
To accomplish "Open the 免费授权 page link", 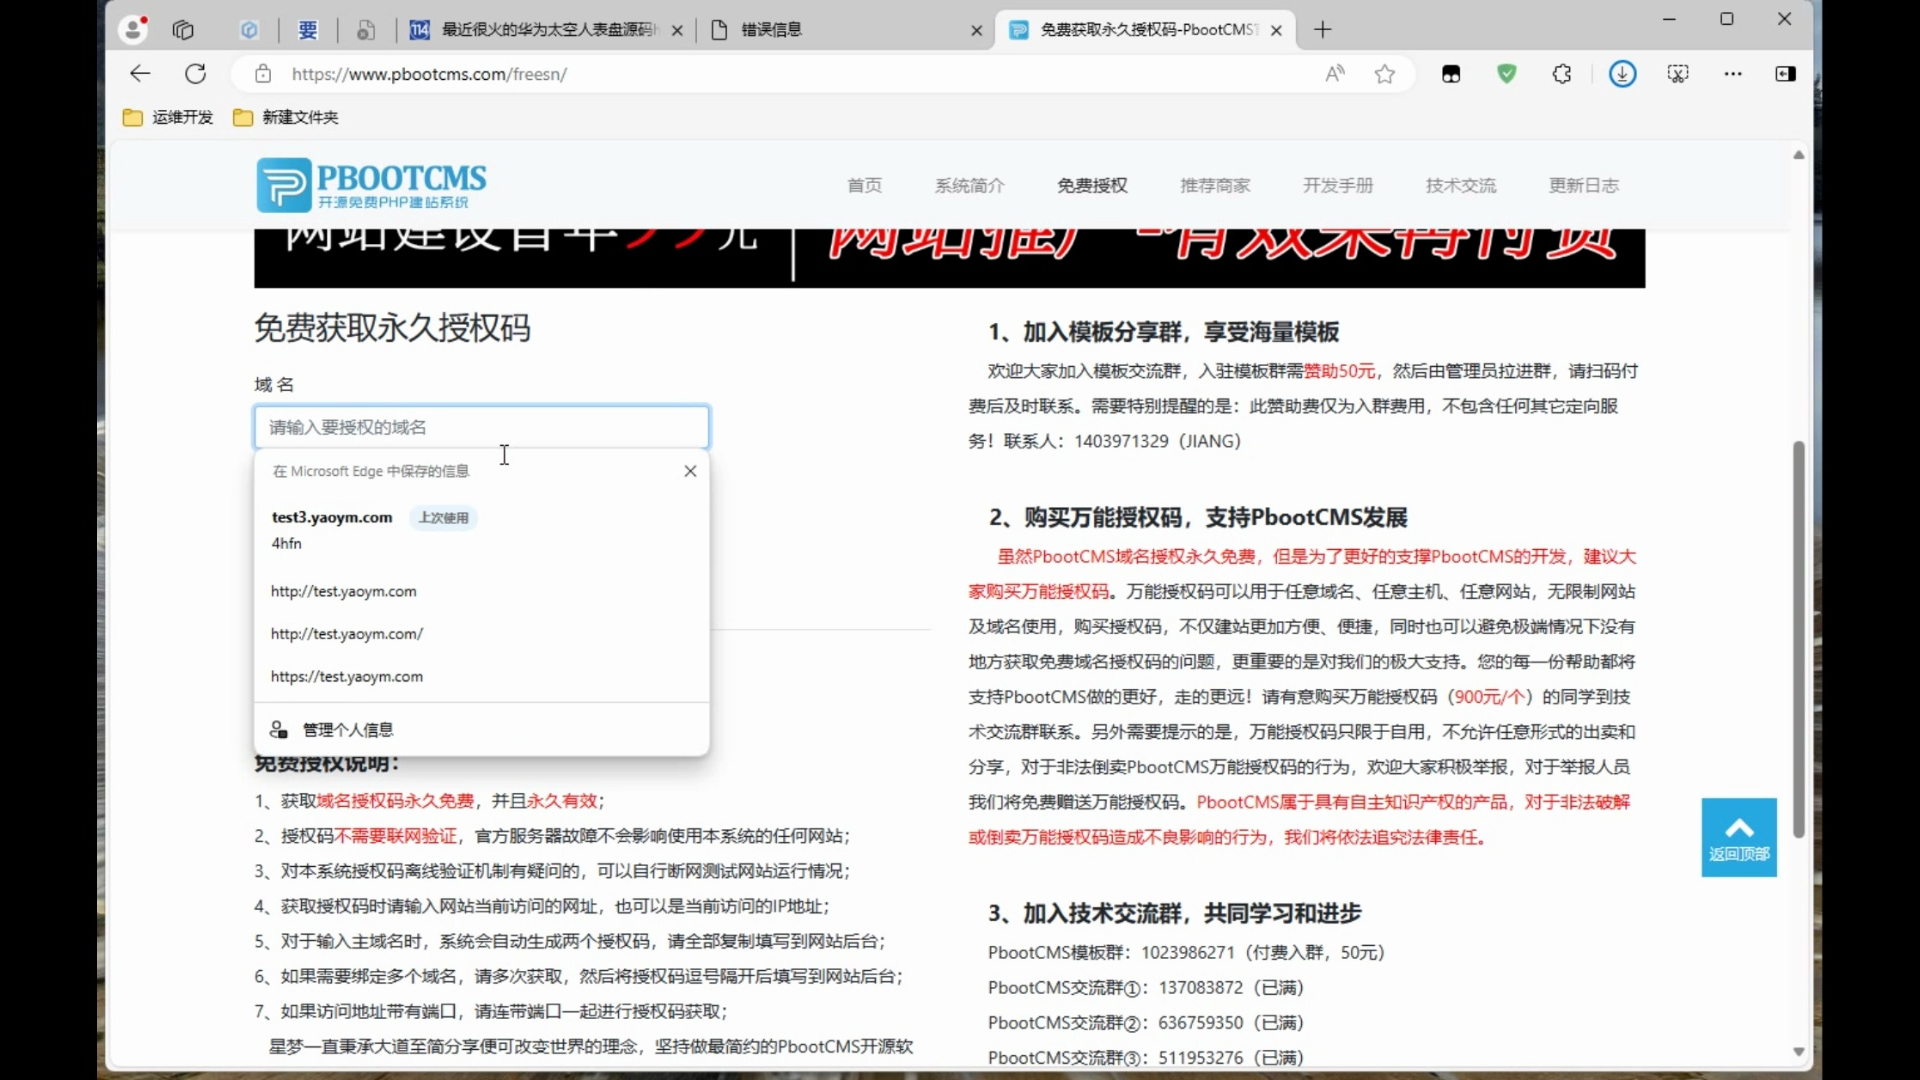I will [1091, 185].
